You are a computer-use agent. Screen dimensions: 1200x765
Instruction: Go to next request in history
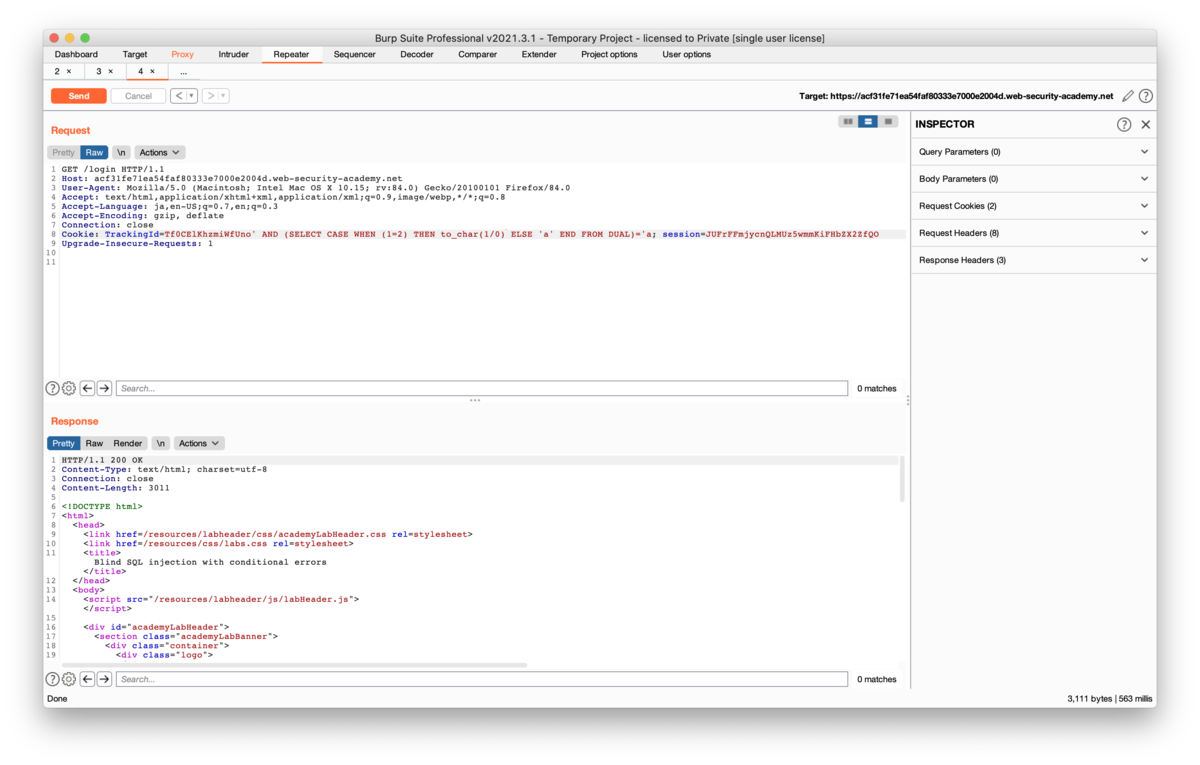210,96
